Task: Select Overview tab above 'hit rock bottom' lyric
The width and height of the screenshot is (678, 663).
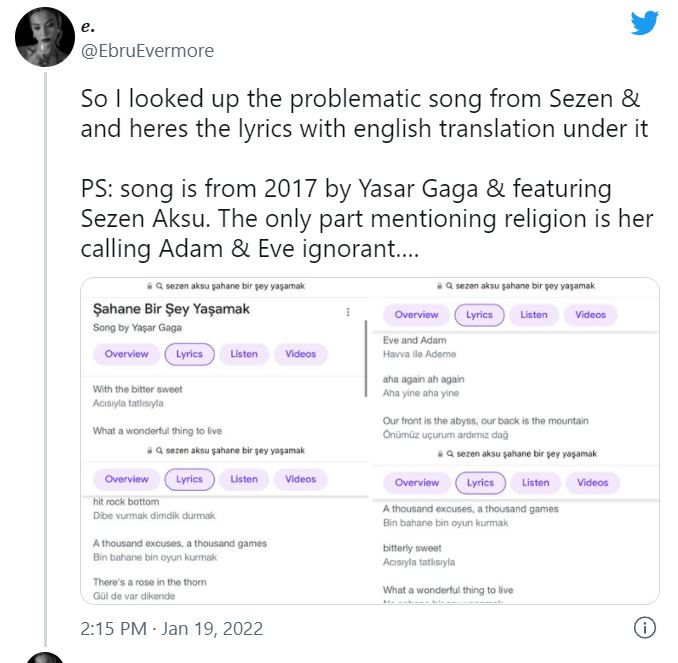Action: (126, 479)
